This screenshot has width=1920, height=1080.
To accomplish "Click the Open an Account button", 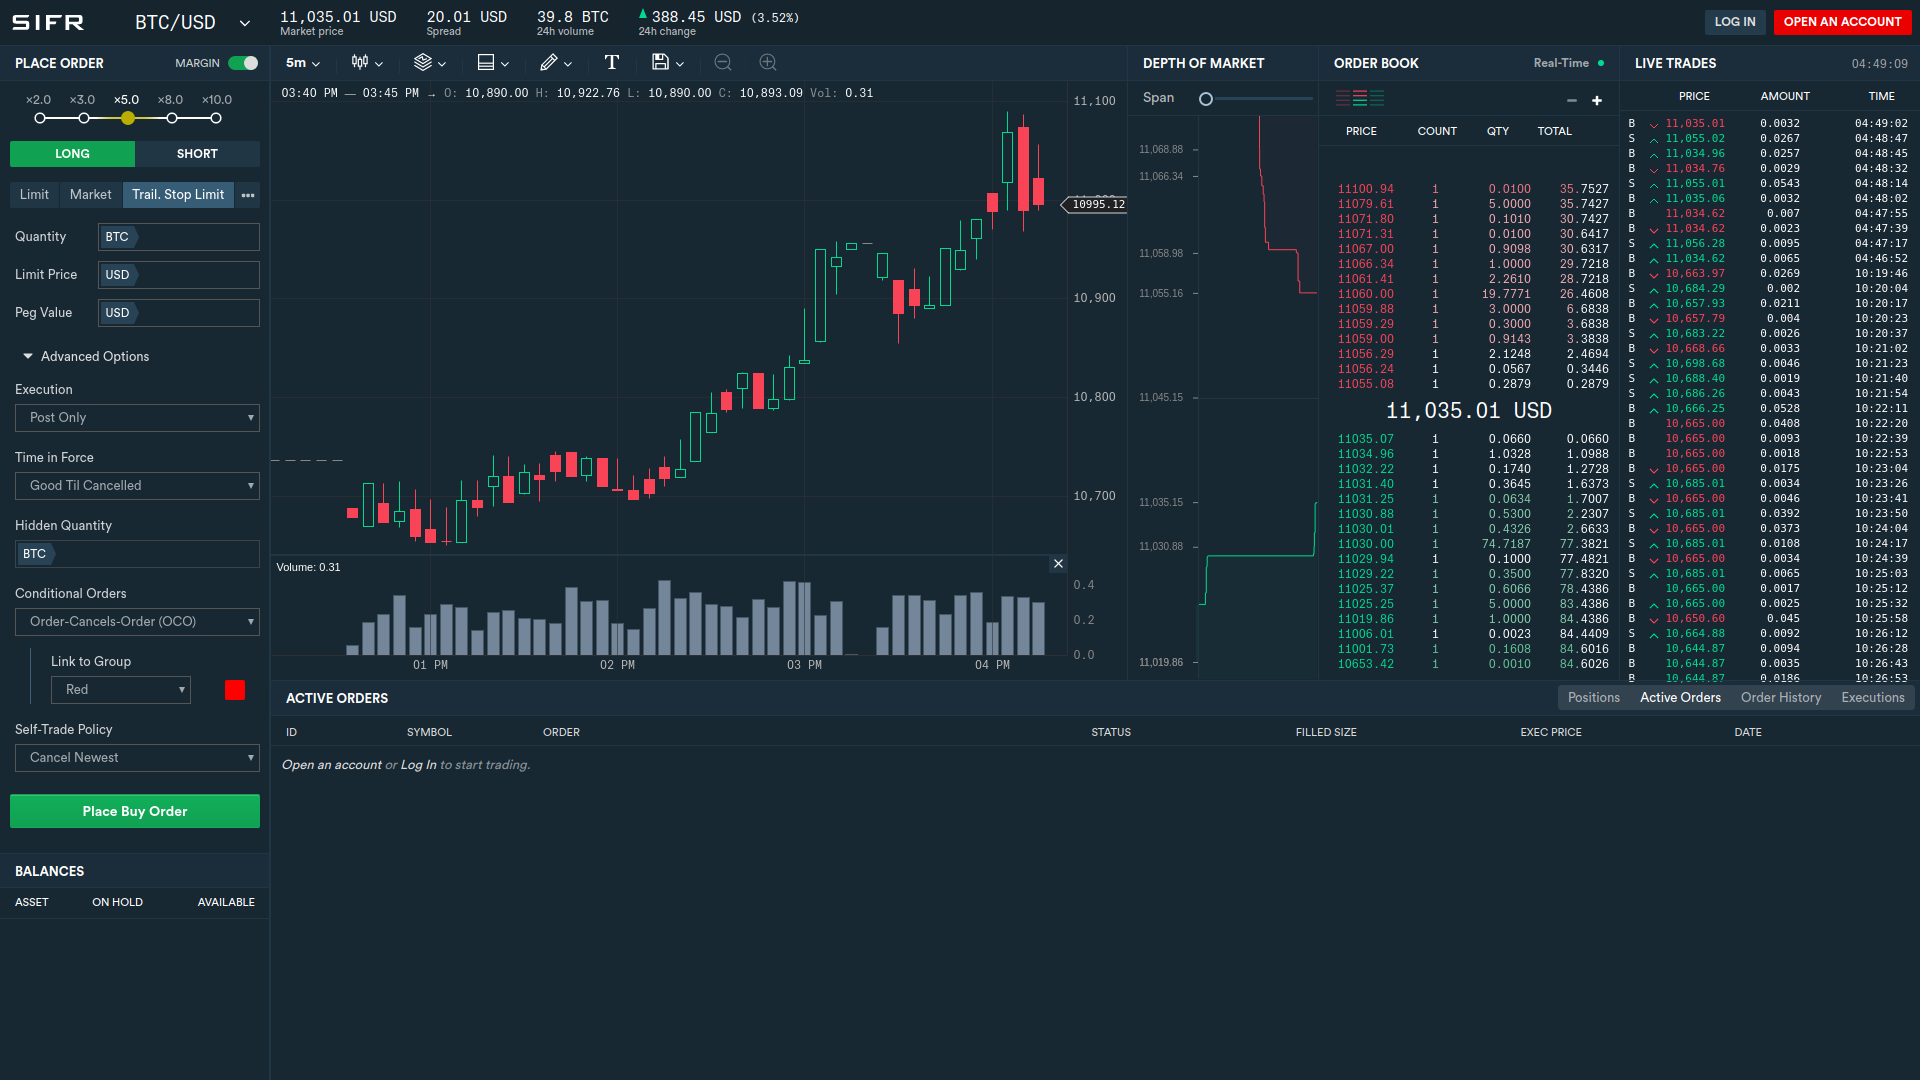I will pos(1841,22).
